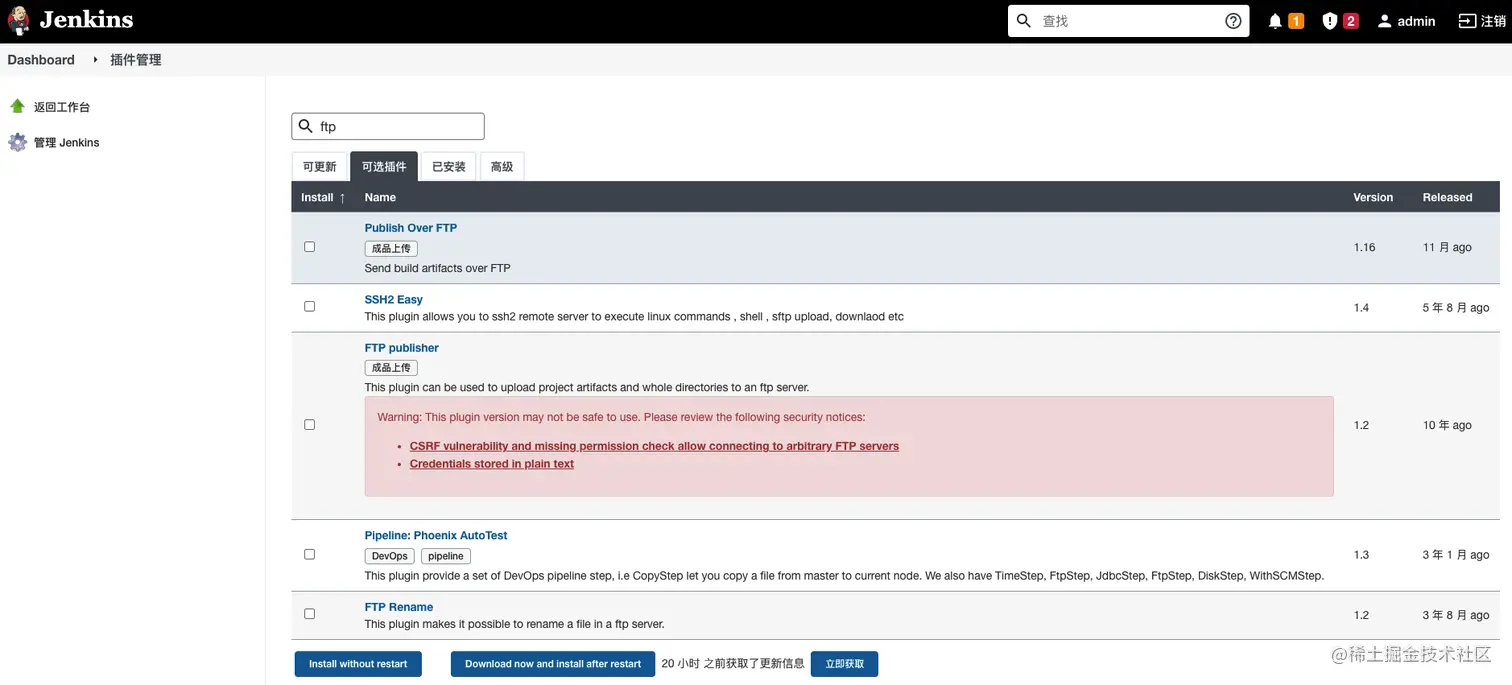Open the 返回工作台 sidebar link
This screenshot has width=1512, height=685.
coord(62,107)
